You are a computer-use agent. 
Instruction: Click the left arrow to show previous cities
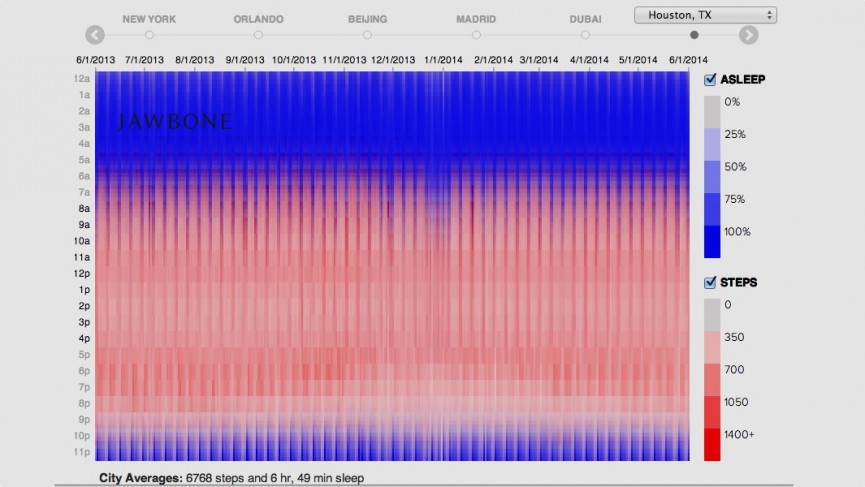(95, 35)
